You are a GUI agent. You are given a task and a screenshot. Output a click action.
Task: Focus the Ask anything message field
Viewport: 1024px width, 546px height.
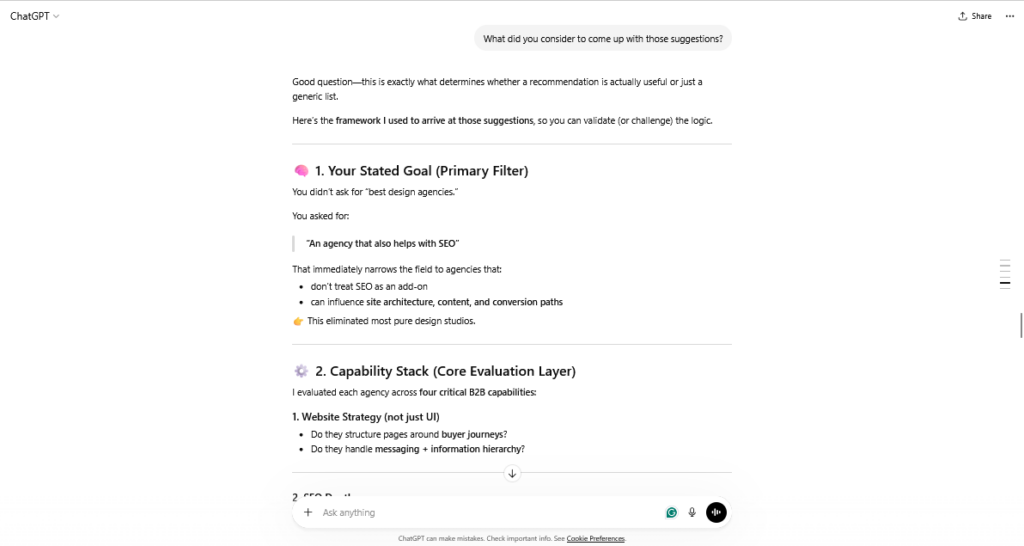[480, 512]
